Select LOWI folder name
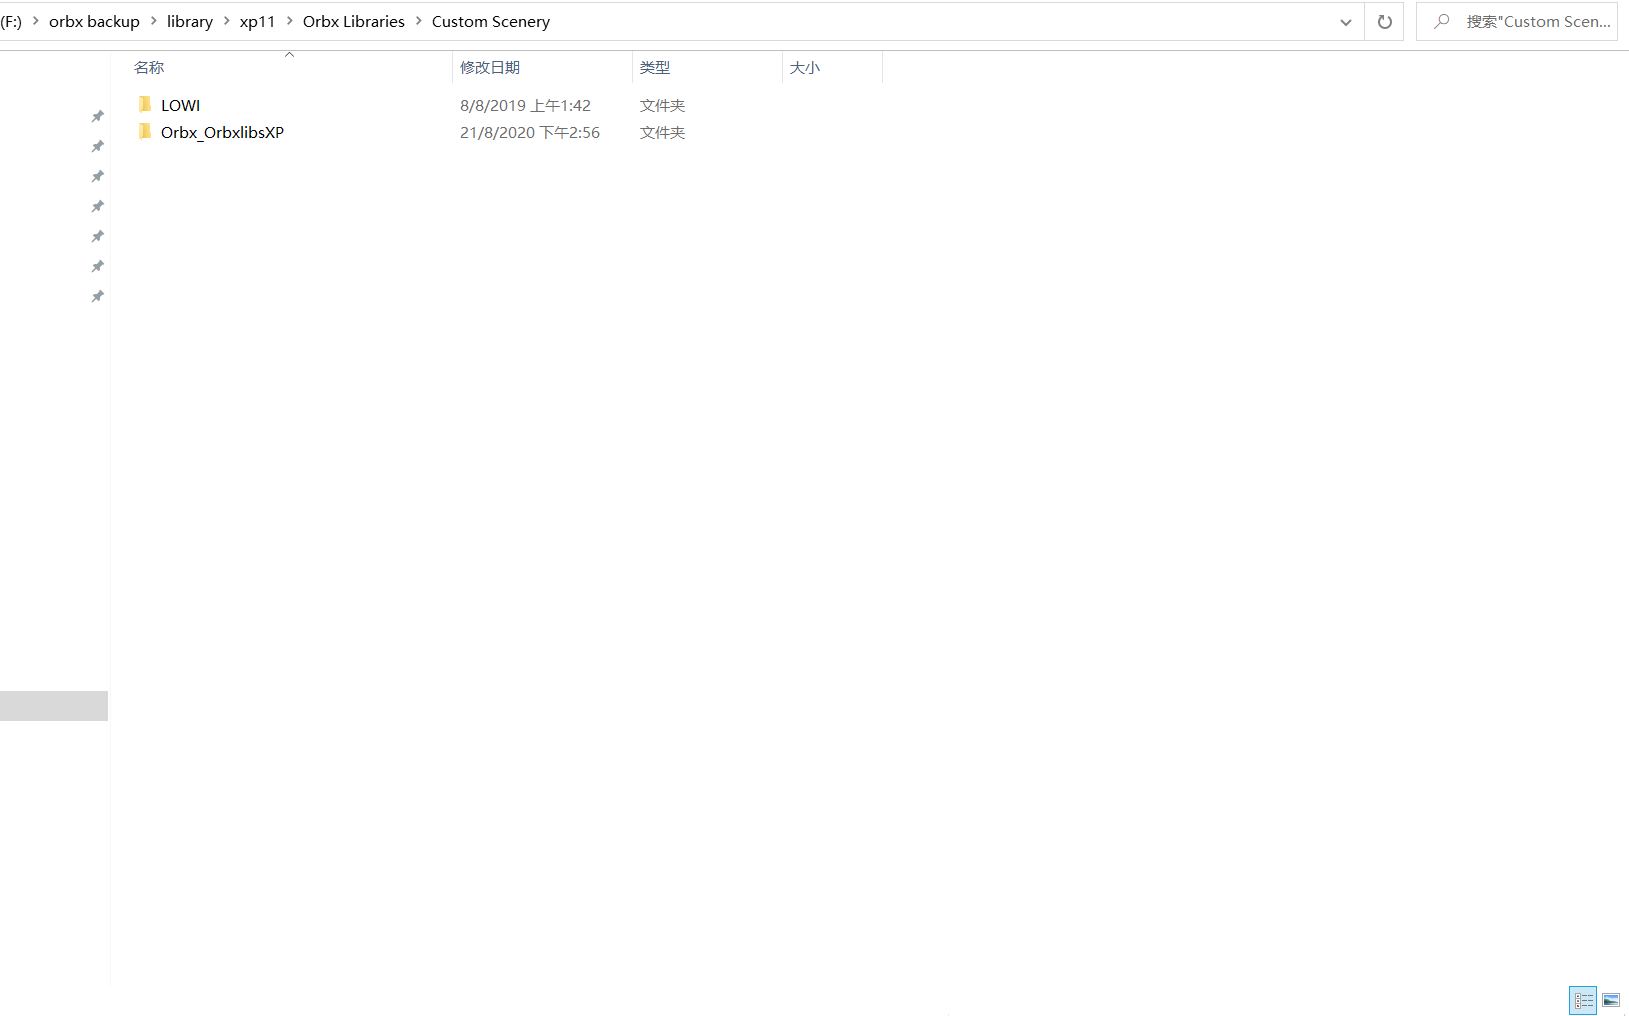Image resolution: width=1629 pixels, height=1016 pixels. tap(180, 105)
